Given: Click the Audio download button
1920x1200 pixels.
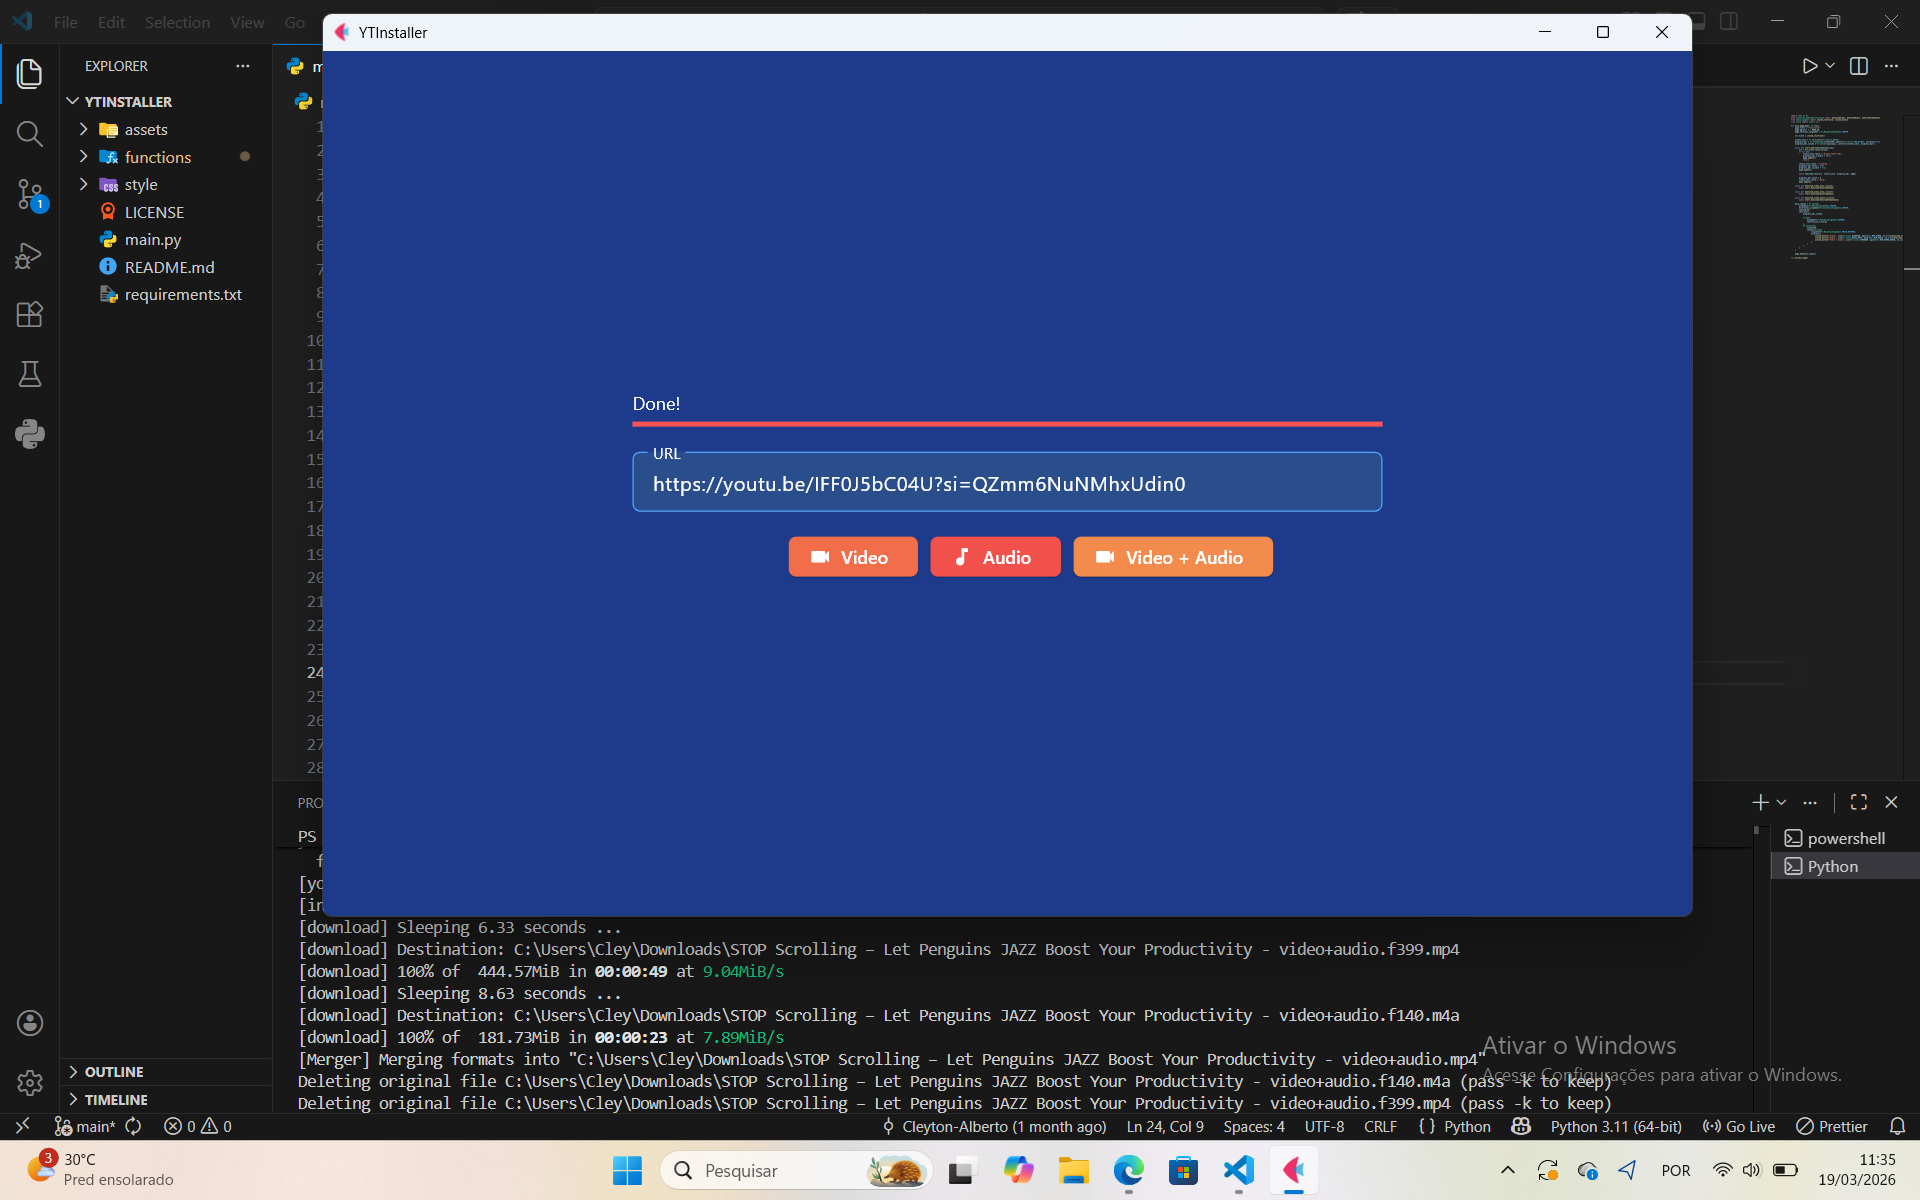Looking at the screenshot, I should (994, 557).
